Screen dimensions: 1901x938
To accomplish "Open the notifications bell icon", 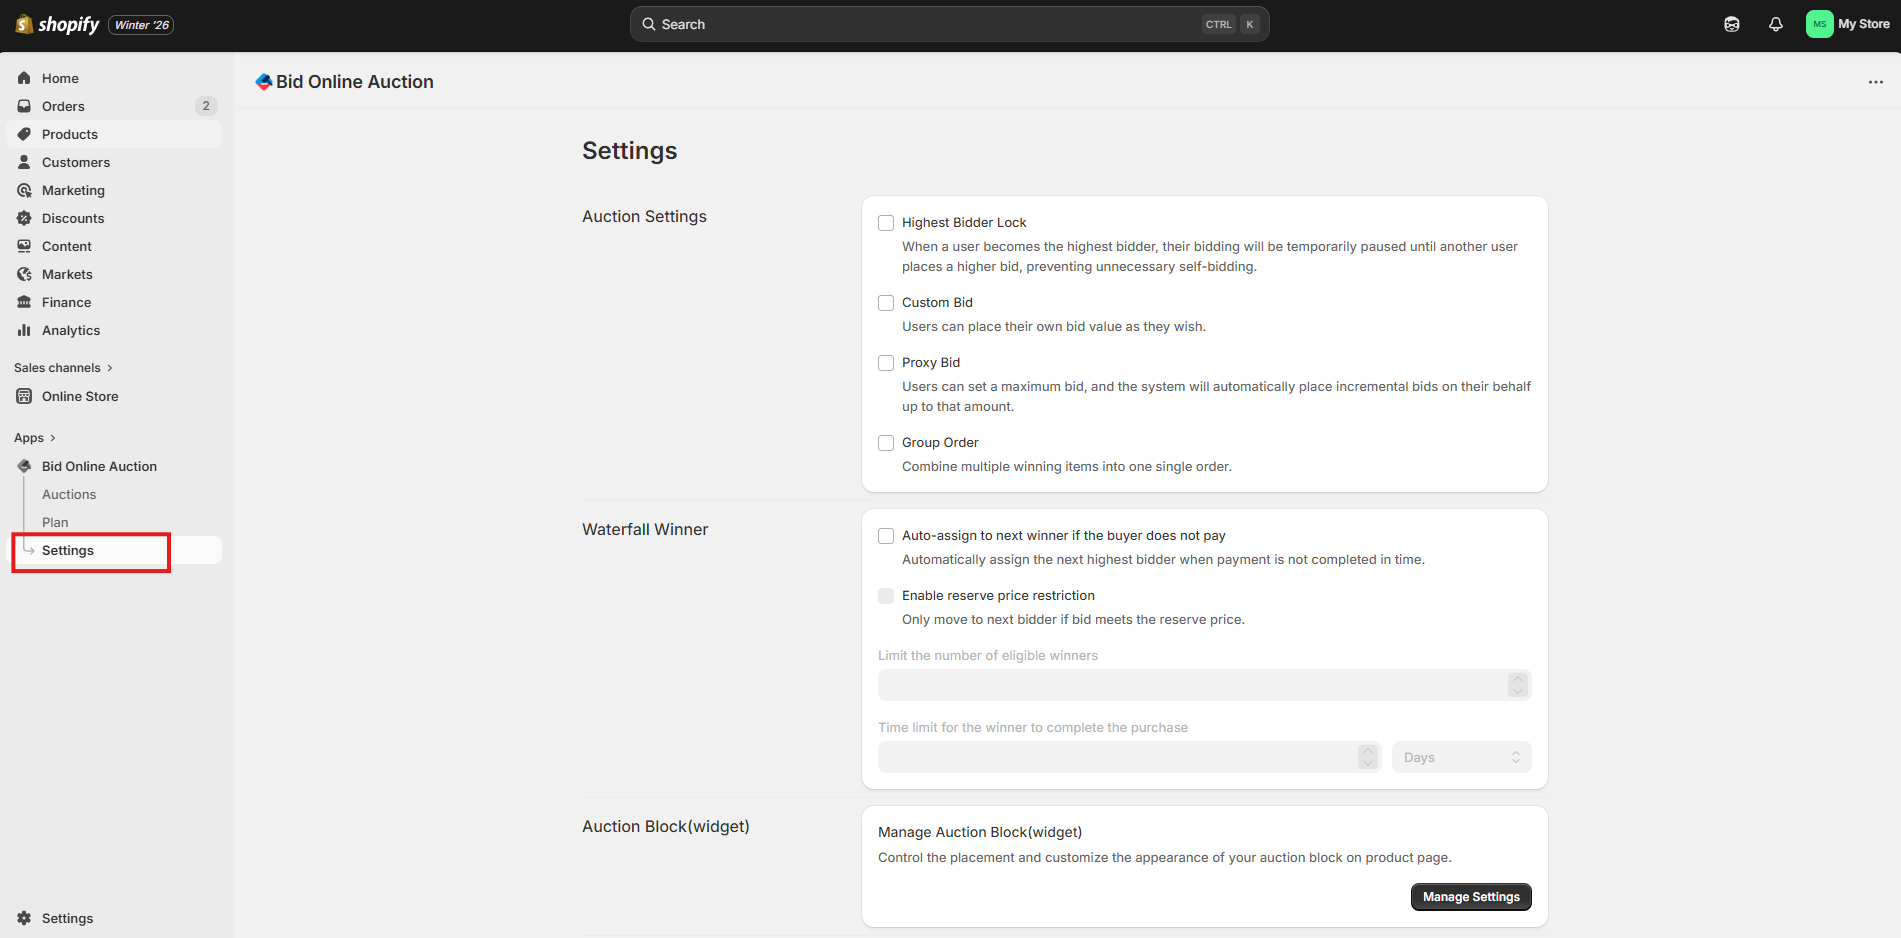I will pos(1775,24).
